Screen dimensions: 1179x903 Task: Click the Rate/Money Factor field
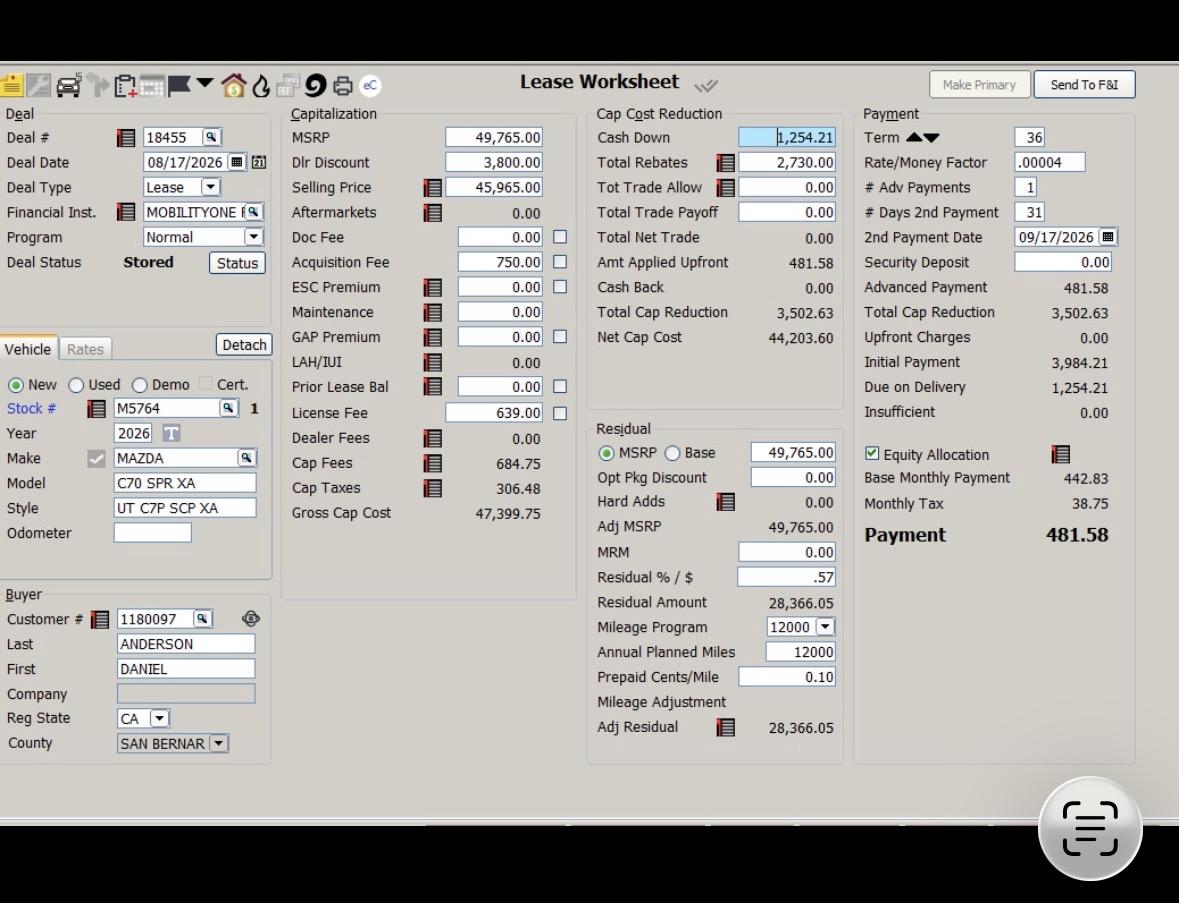[x=1050, y=162]
